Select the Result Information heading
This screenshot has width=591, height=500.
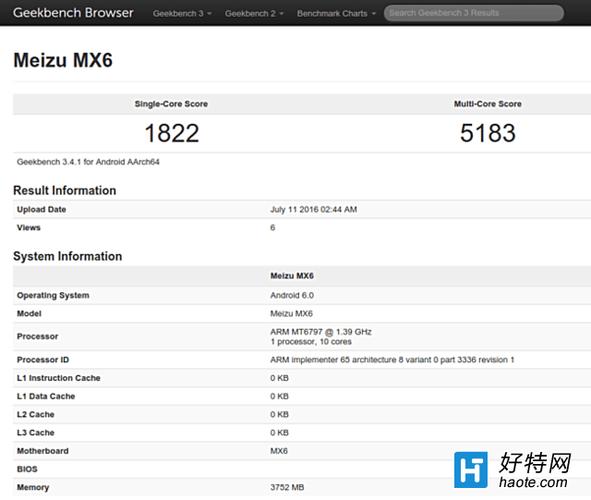click(x=64, y=191)
